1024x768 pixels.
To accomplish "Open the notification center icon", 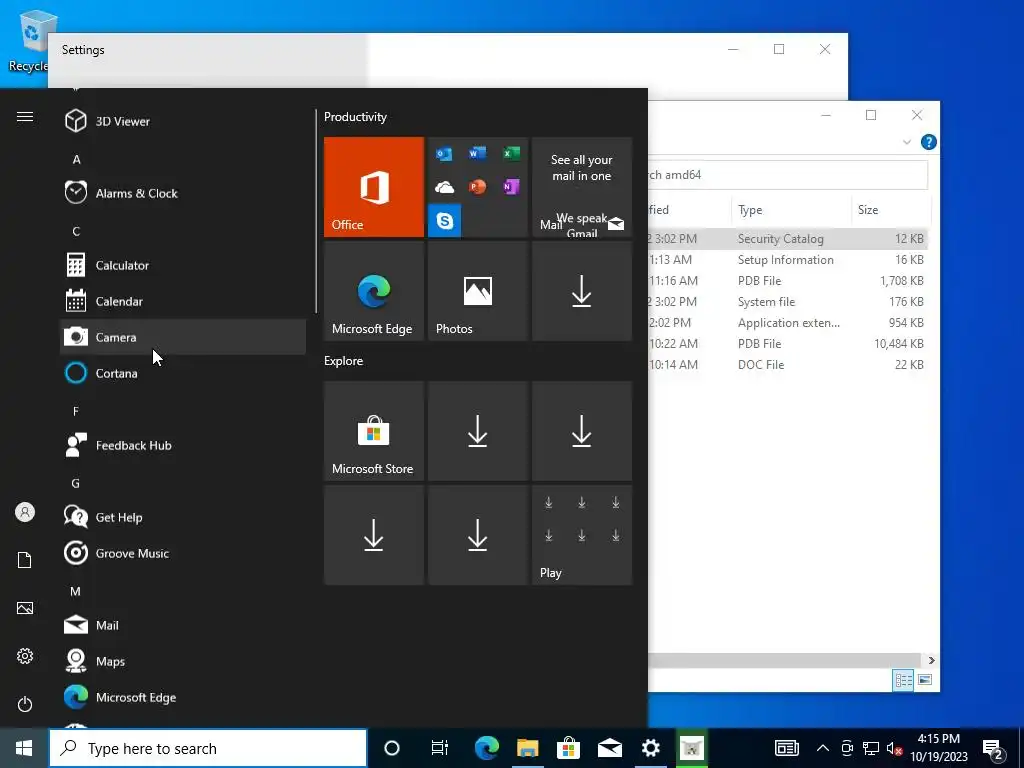I will tap(993, 750).
